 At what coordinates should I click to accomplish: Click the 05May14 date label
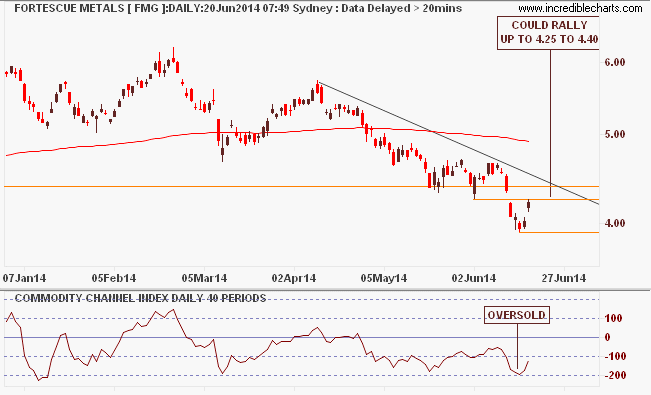[384, 278]
